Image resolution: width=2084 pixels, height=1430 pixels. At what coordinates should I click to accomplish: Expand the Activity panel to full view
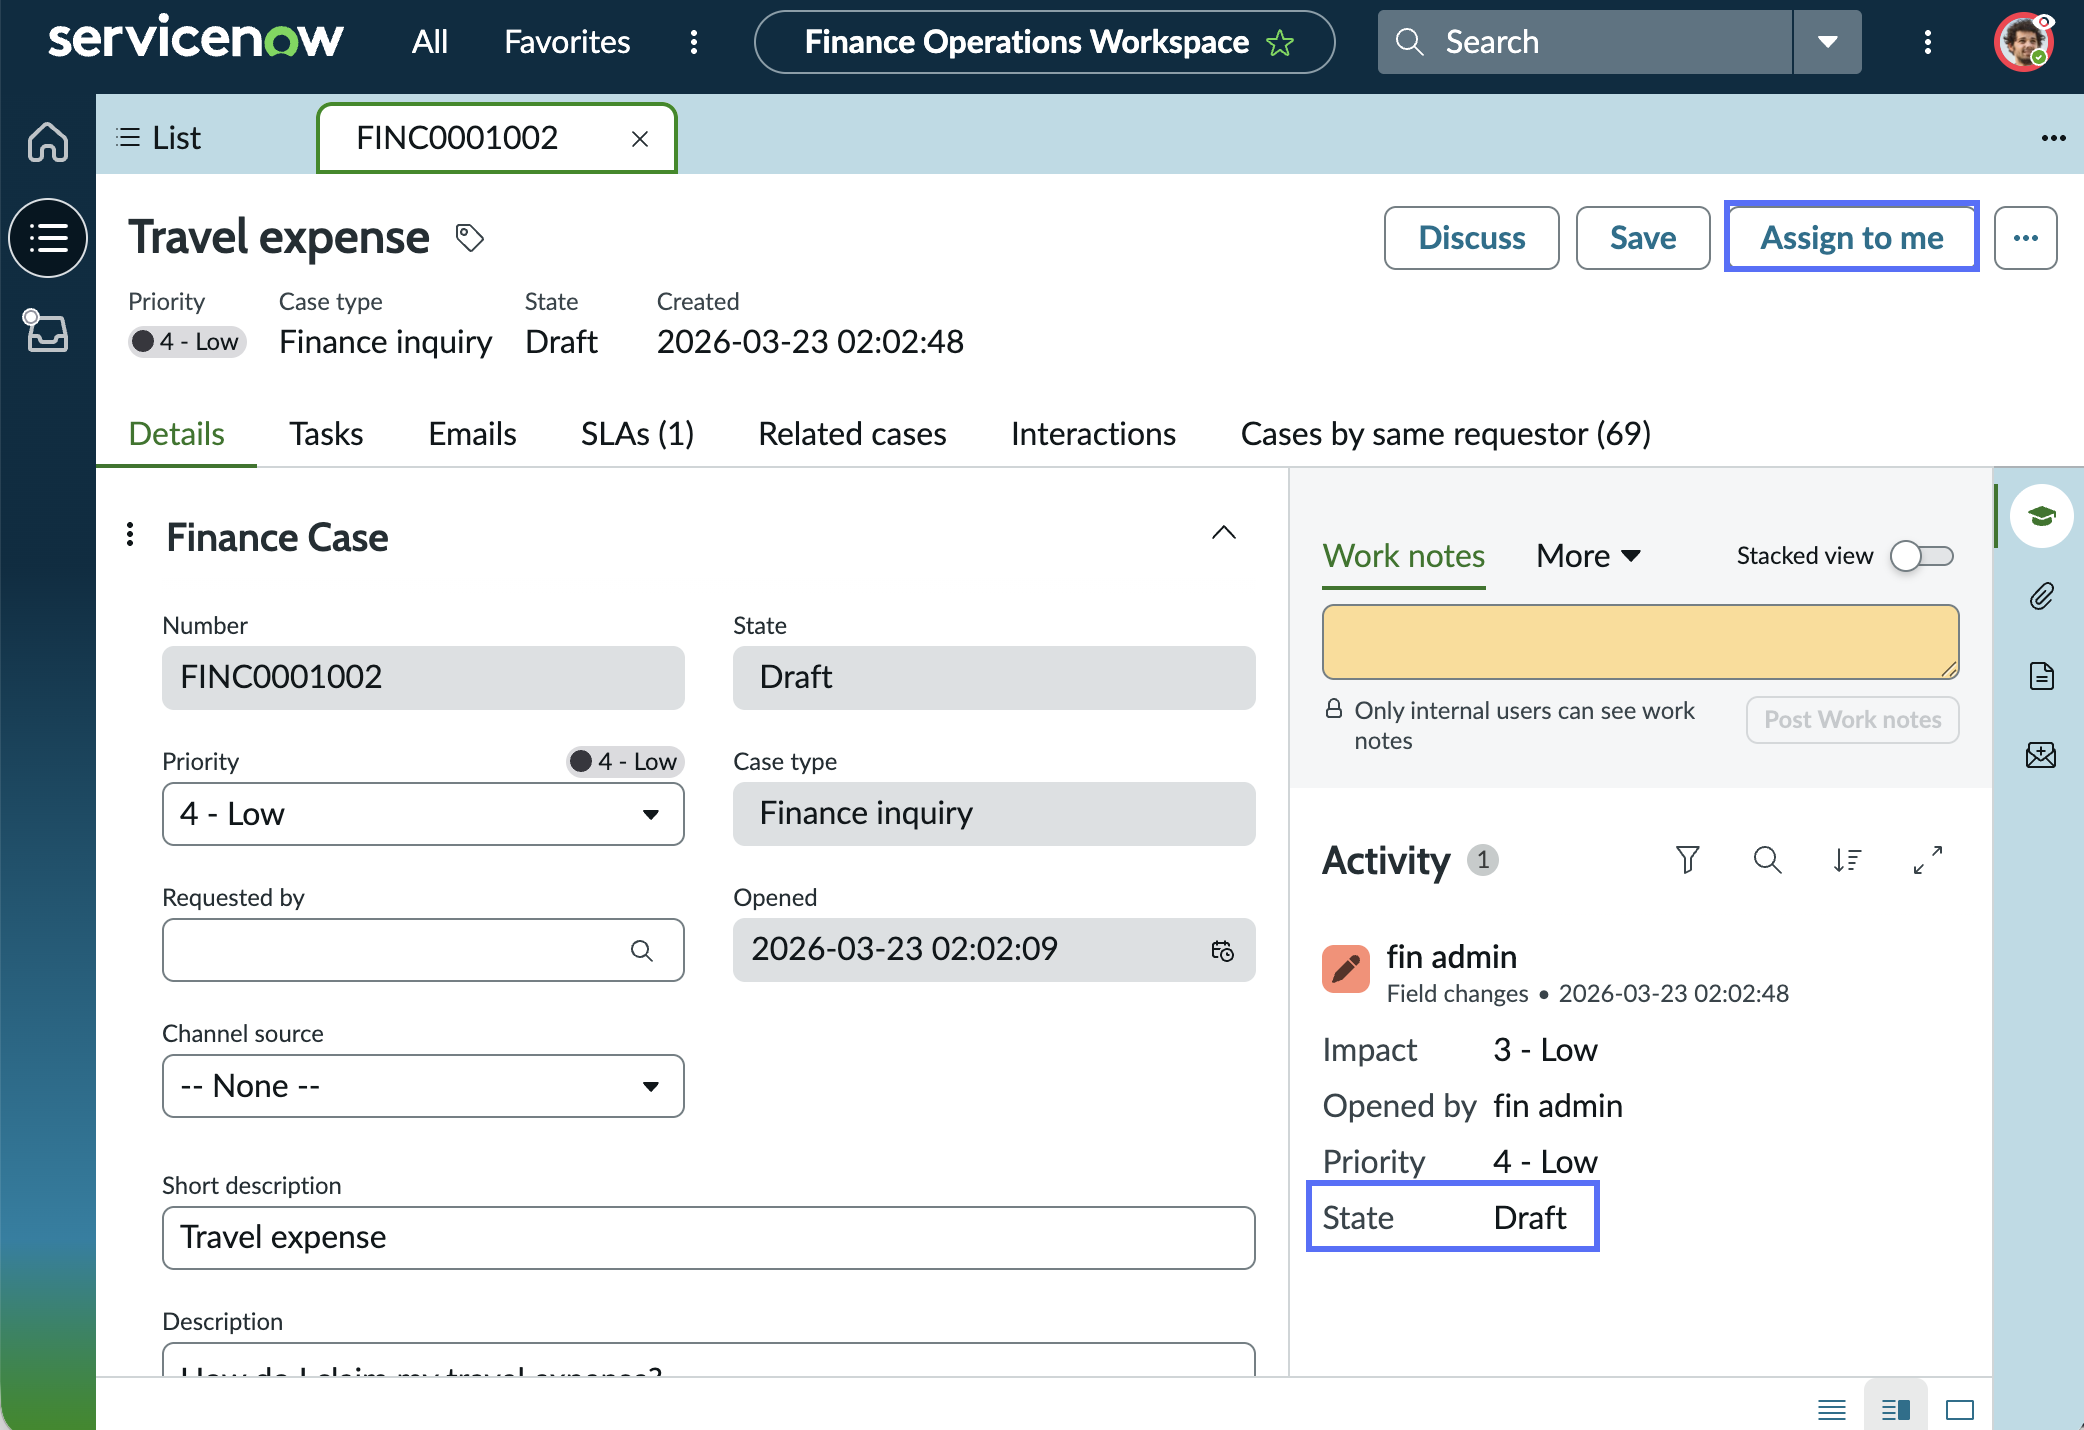point(1928,860)
